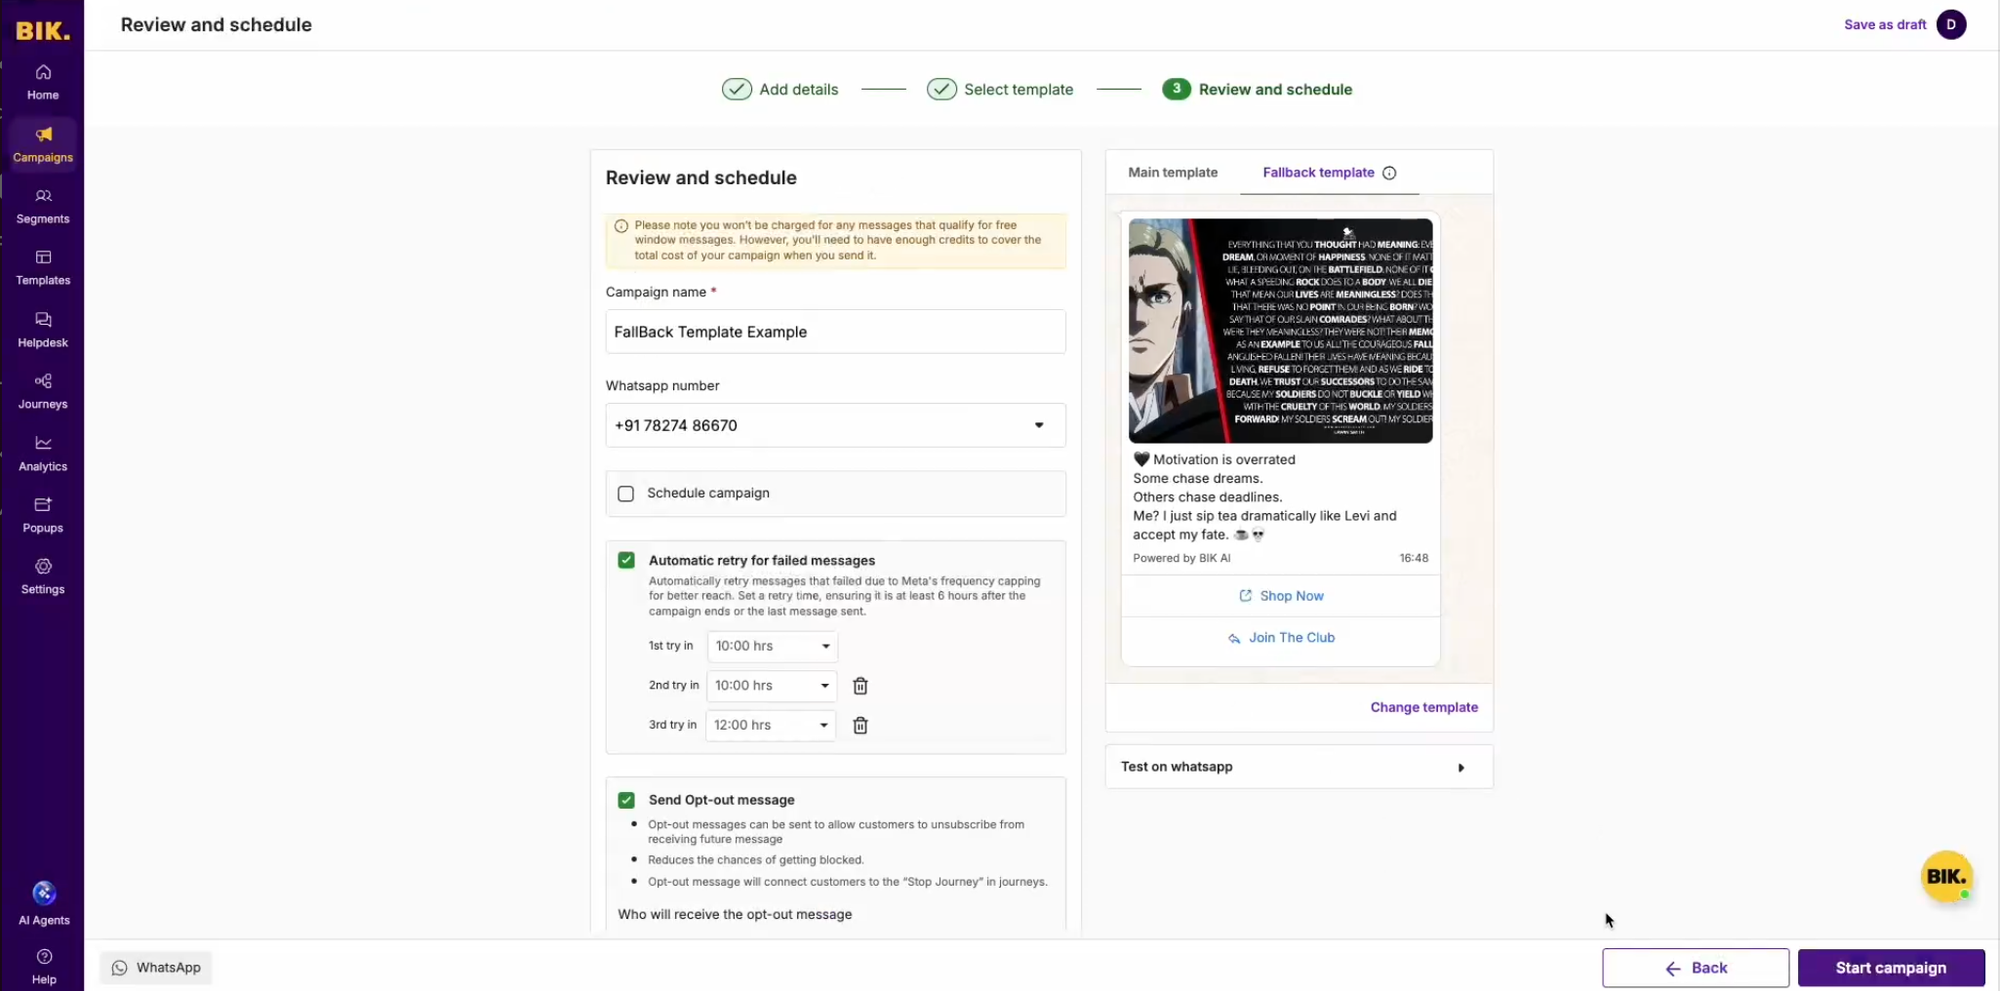Change the 1st try retry time

770,646
